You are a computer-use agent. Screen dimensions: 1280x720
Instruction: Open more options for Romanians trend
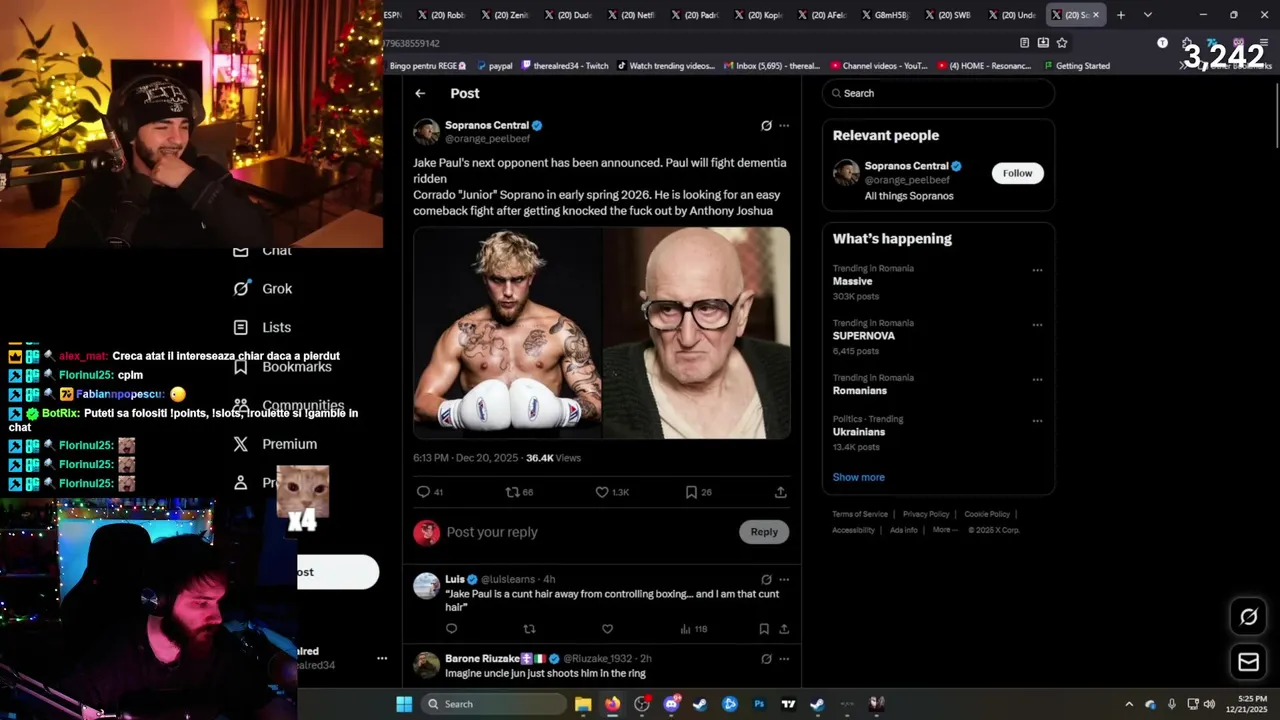coord(1037,380)
